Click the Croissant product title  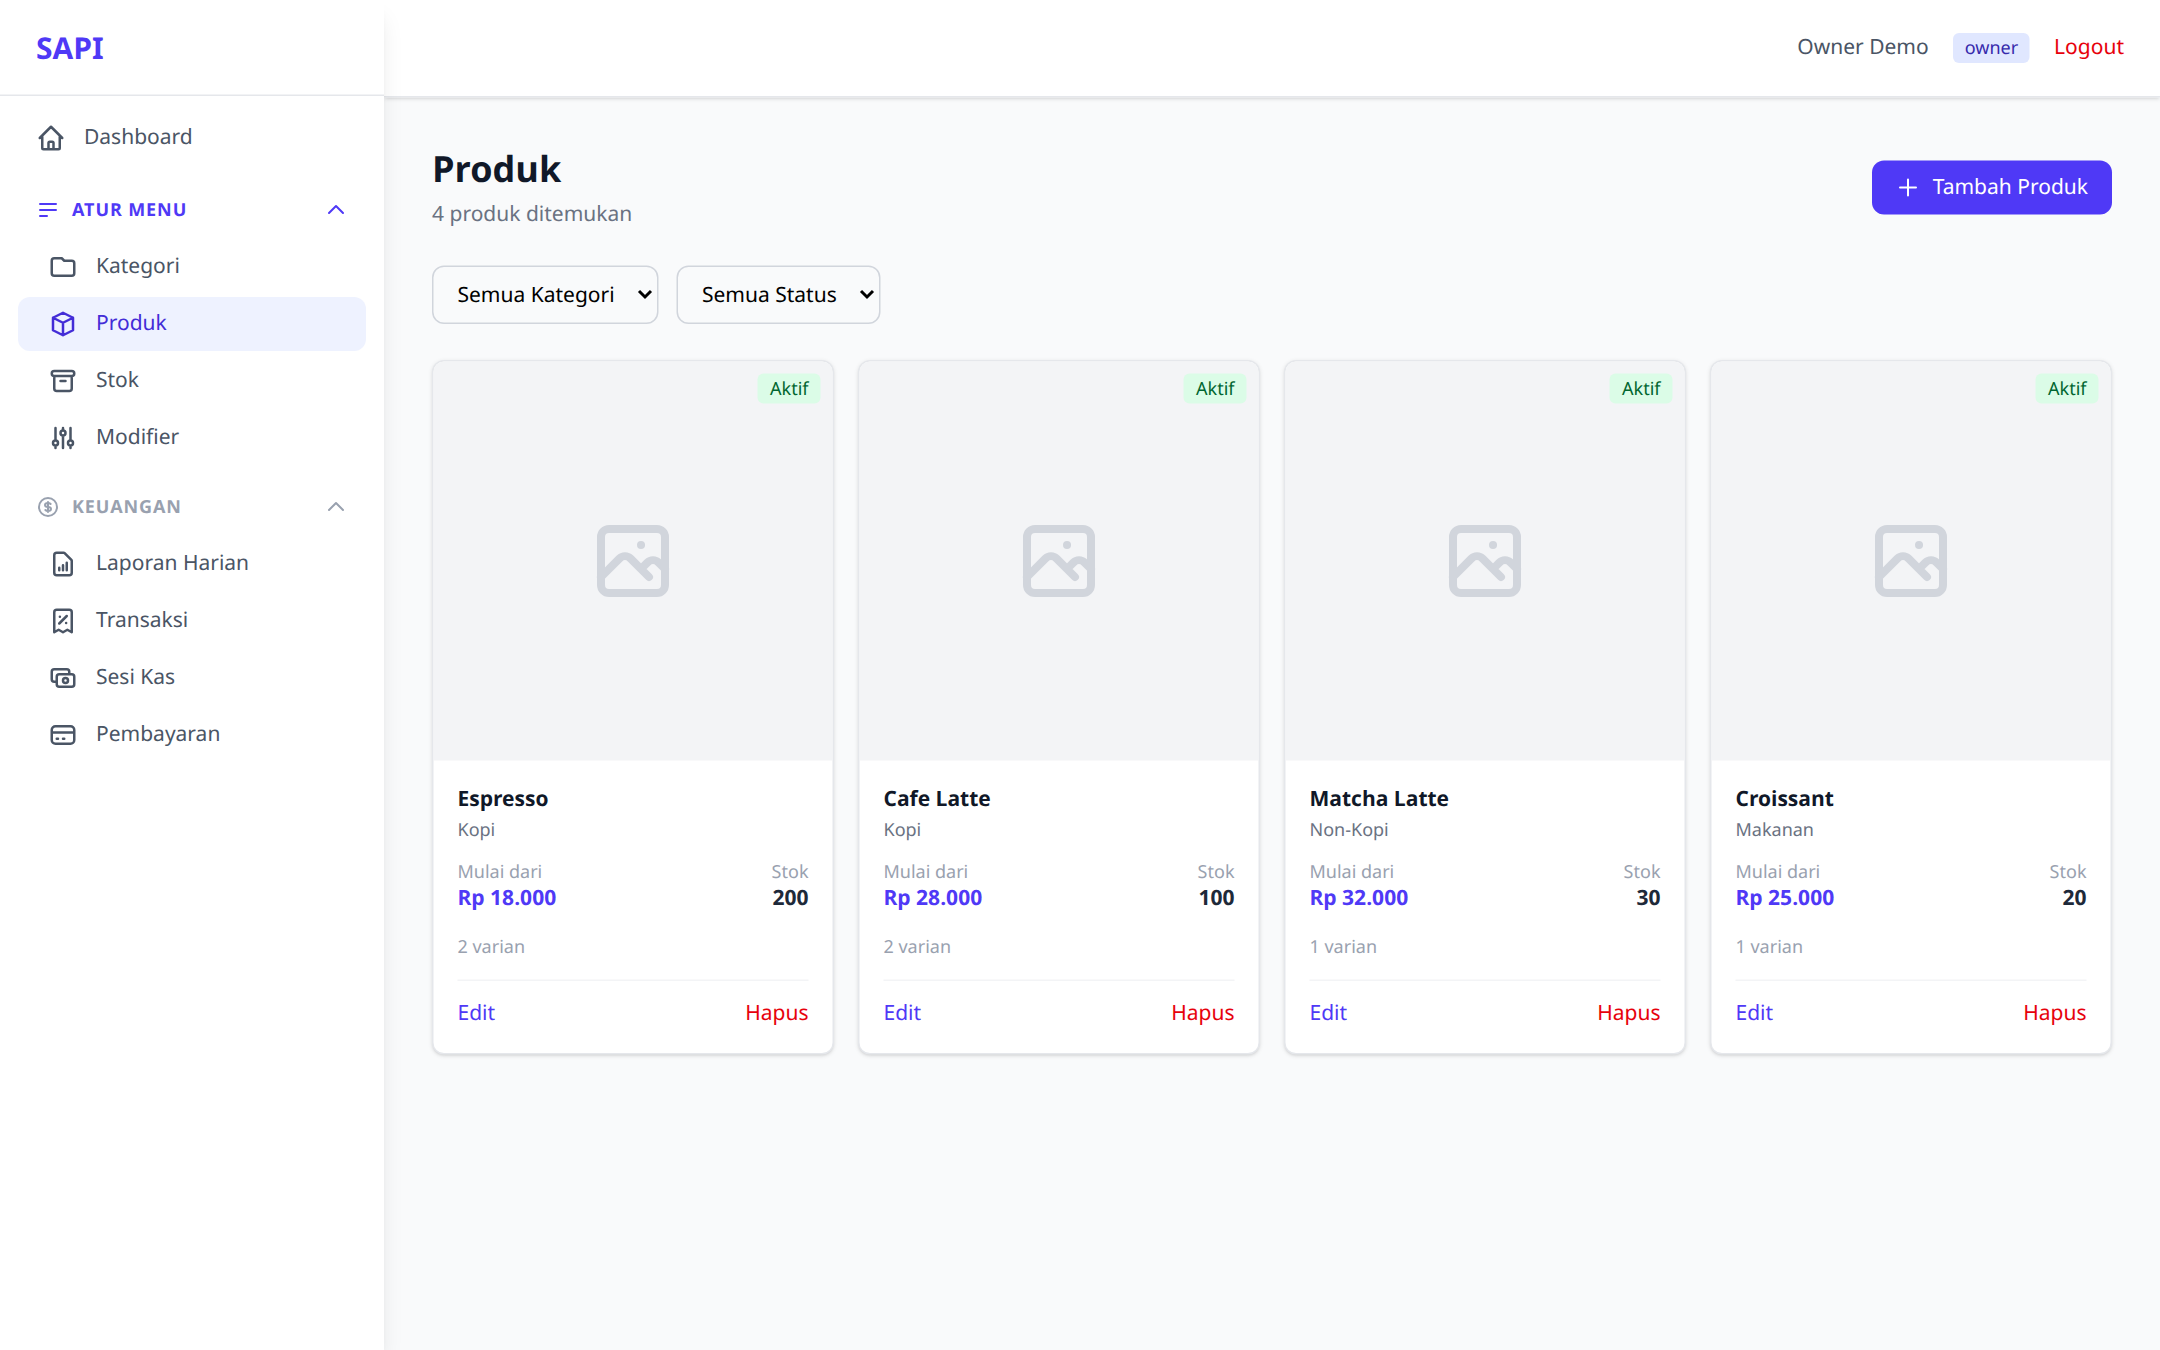[1784, 799]
